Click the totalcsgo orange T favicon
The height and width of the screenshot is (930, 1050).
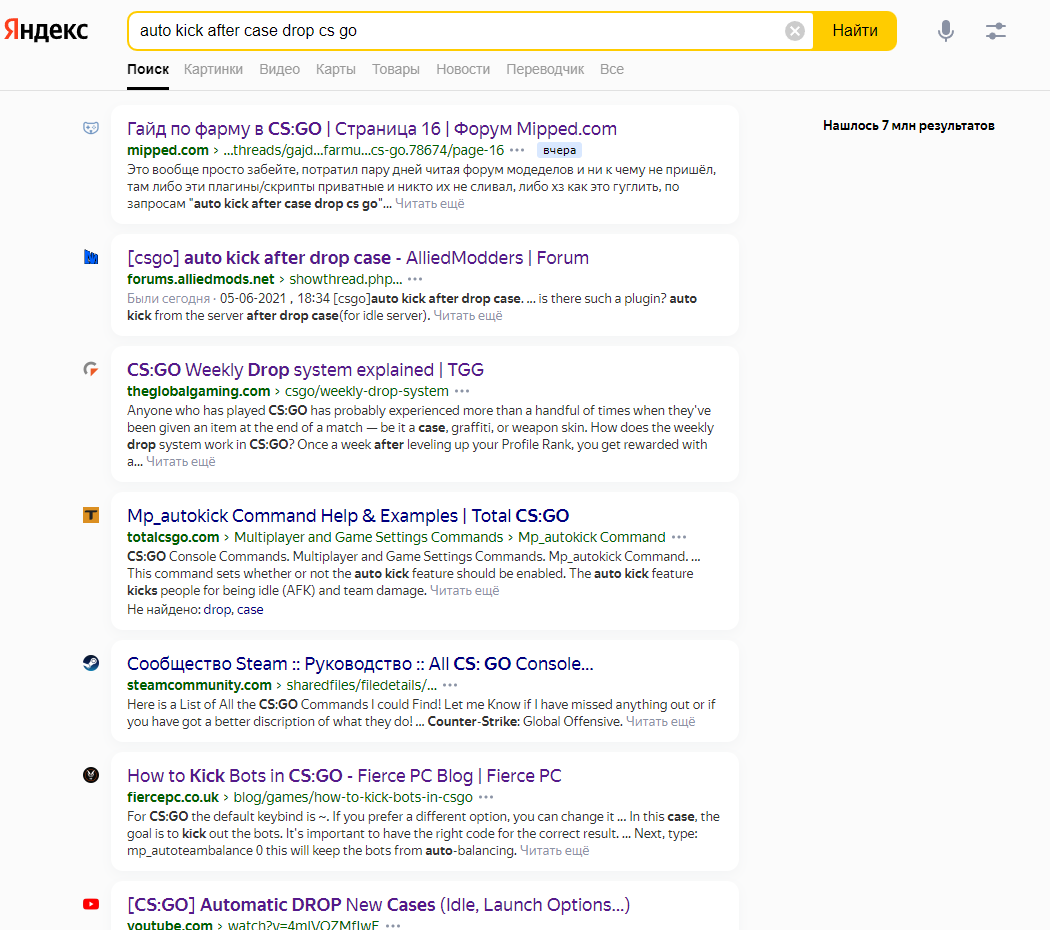point(91,515)
